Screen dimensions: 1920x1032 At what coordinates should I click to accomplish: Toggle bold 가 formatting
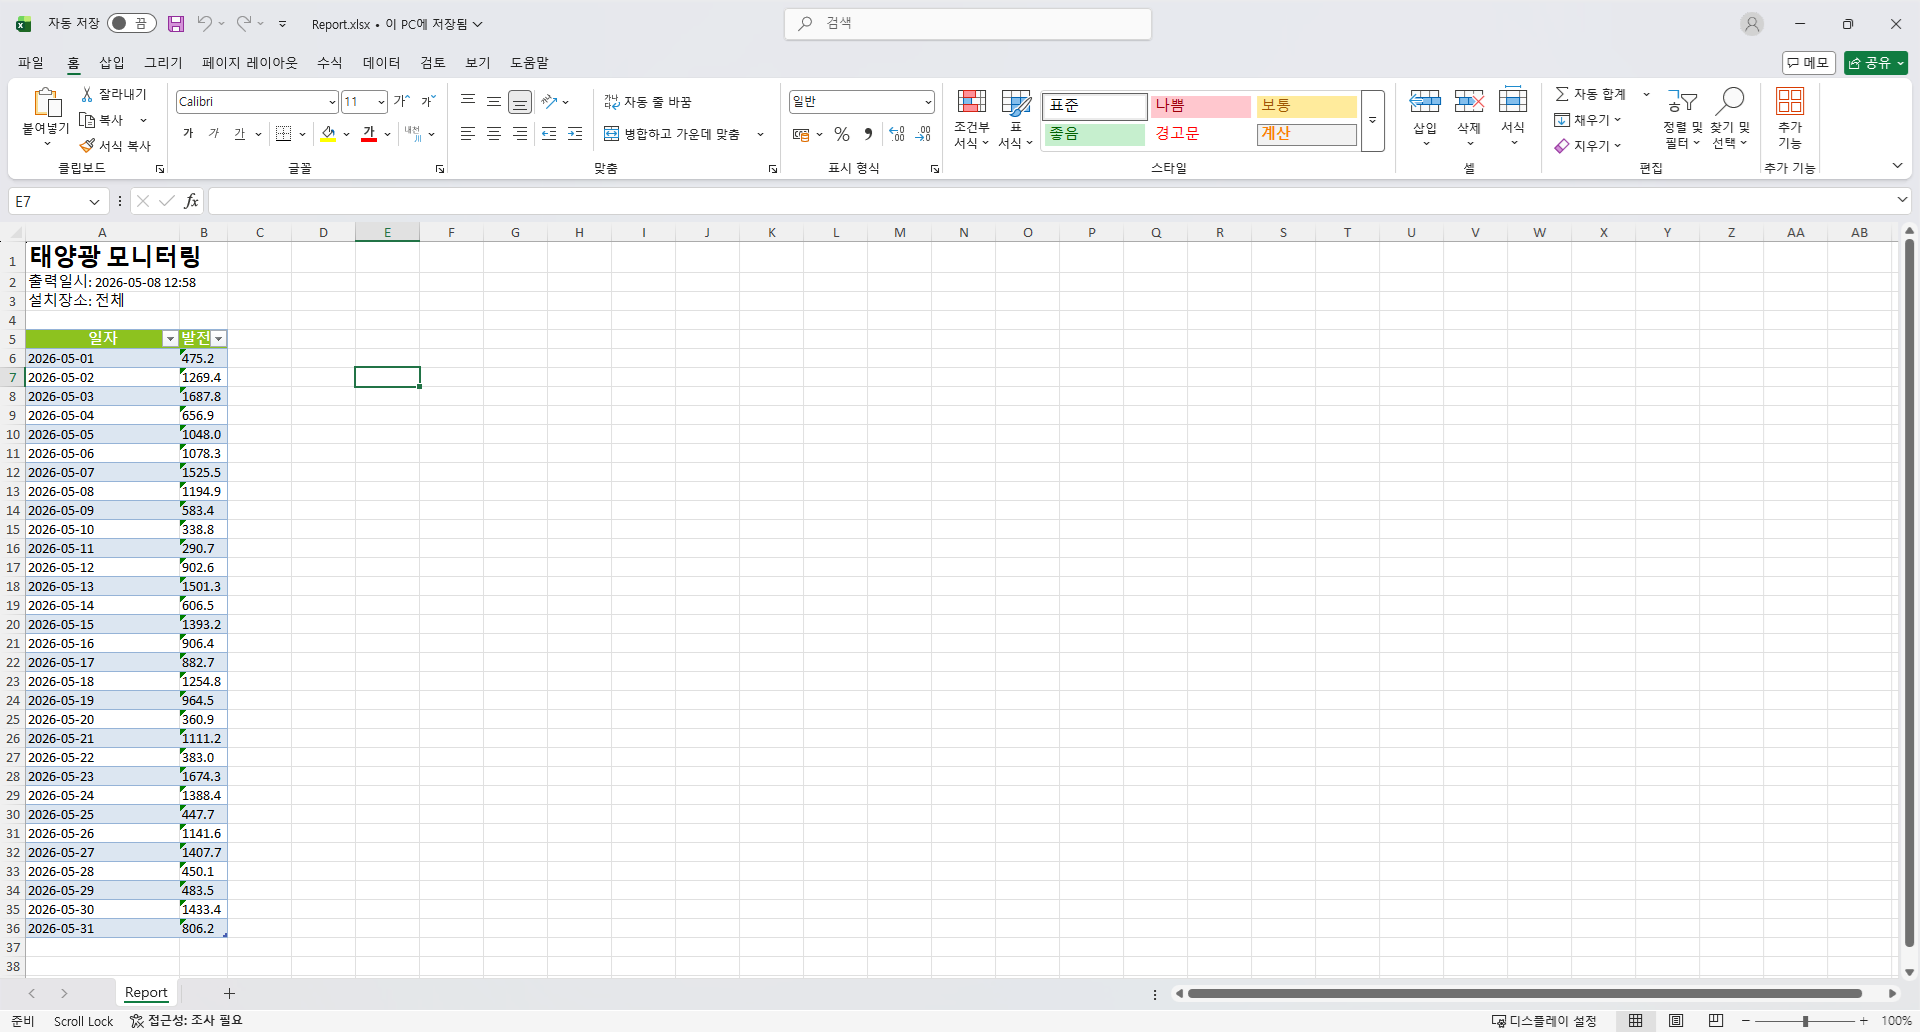[188, 134]
